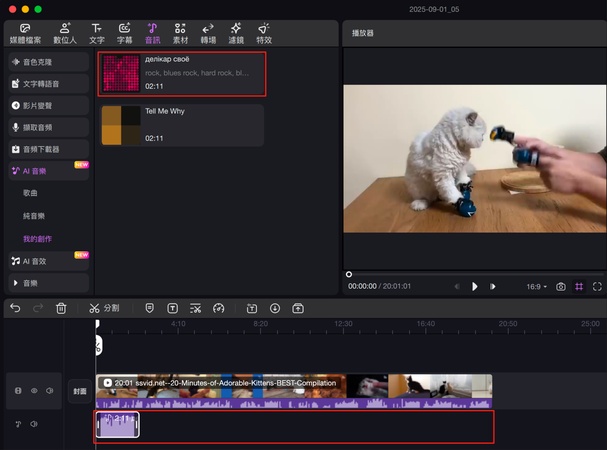Open the 媒體檔案 media tab
The height and width of the screenshot is (450, 607).
[25, 34]
